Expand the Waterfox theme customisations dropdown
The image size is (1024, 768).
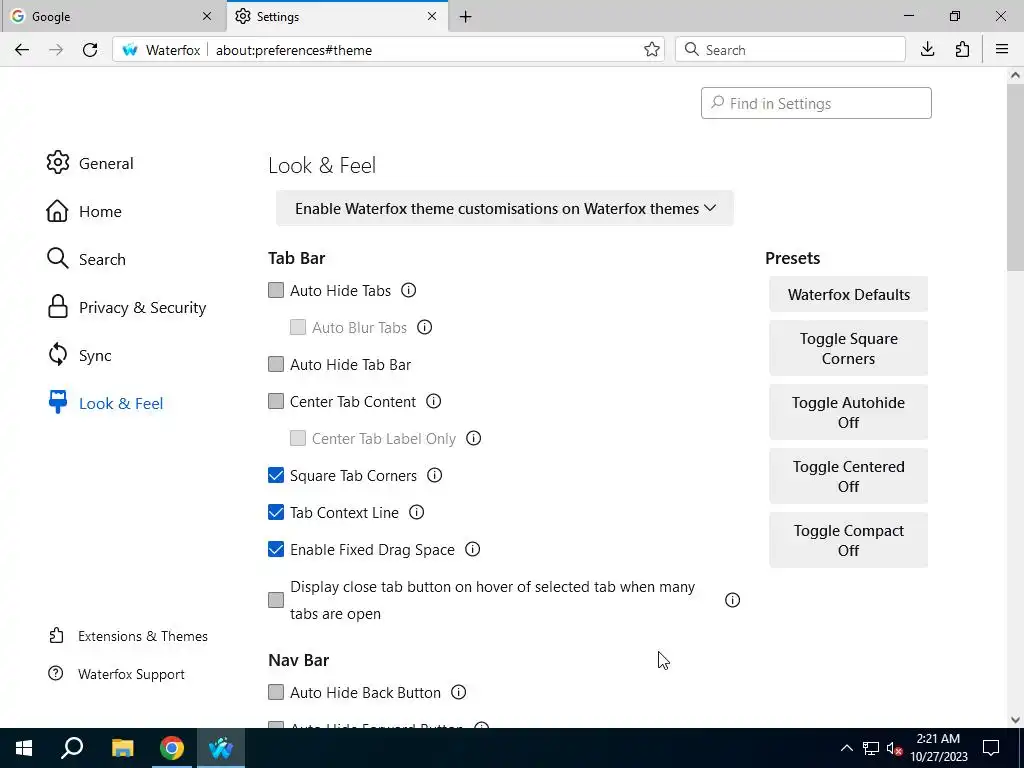[505, 208]
